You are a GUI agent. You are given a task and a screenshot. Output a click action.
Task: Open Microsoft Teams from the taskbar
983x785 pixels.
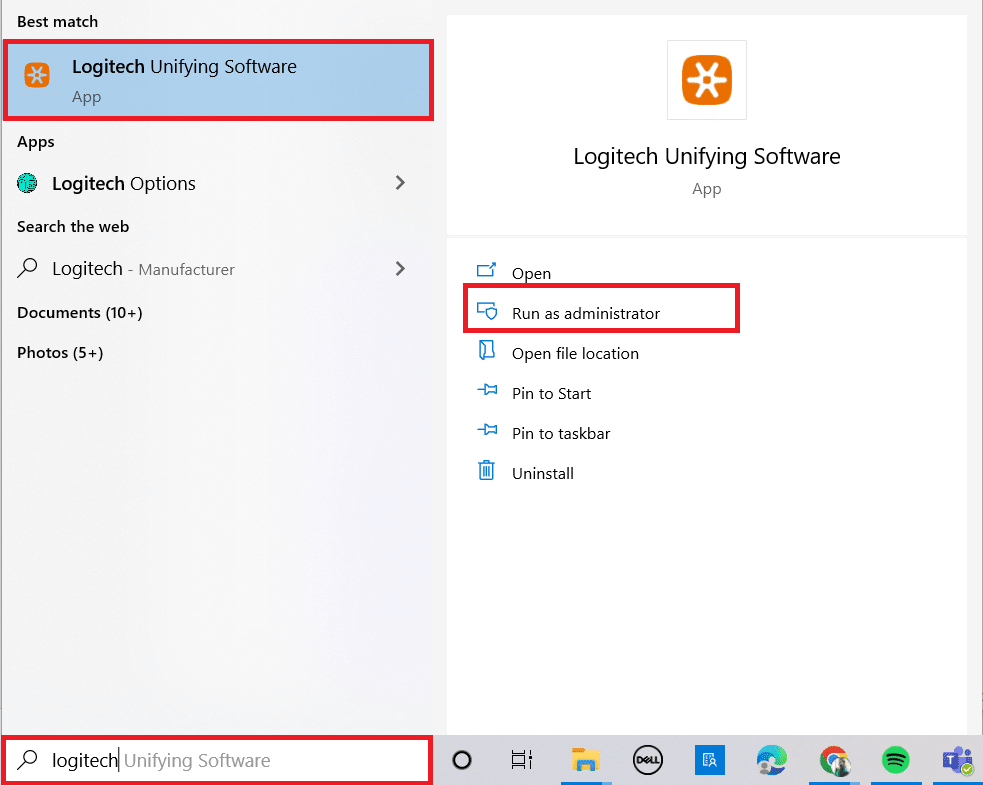tap(957, 761)
